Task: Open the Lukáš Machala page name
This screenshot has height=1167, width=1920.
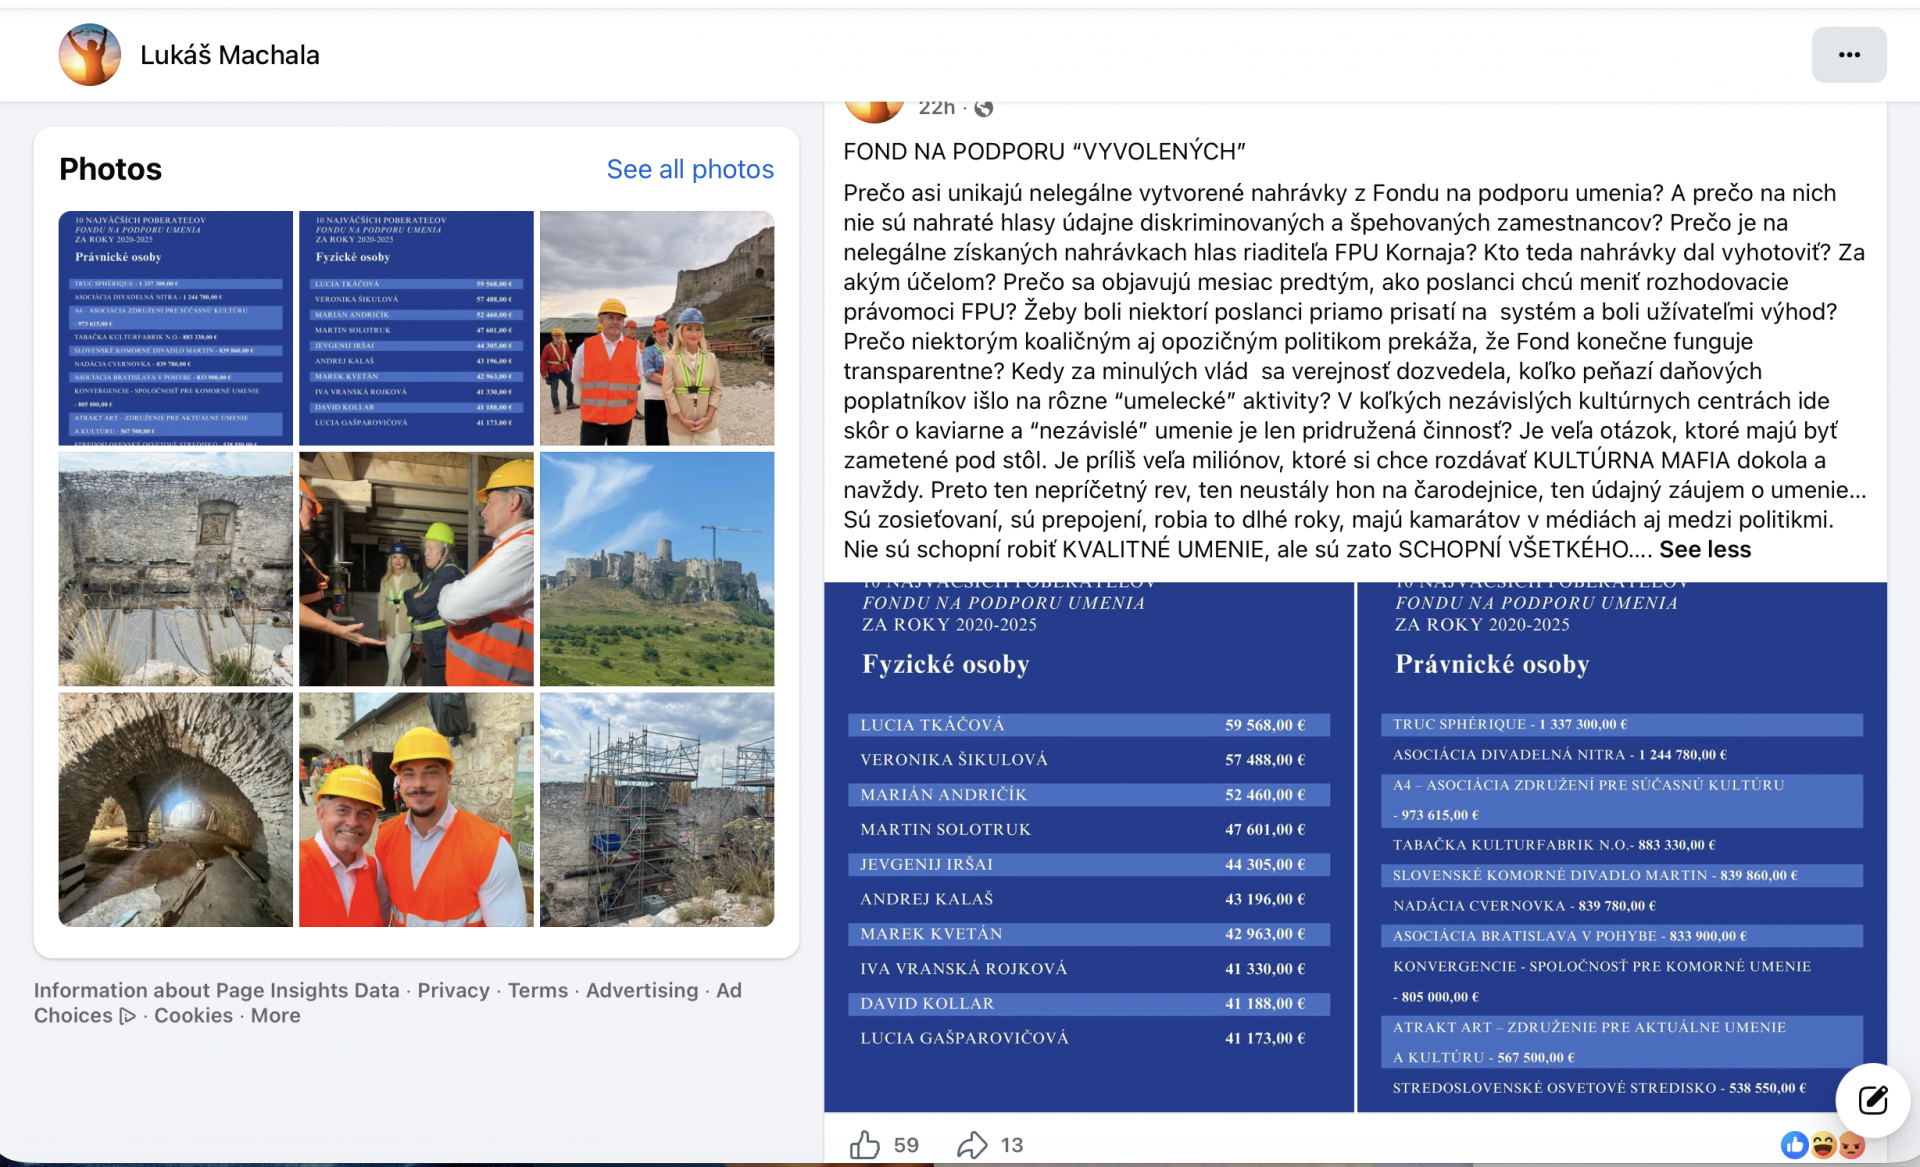Action: [x=230, y=55]
